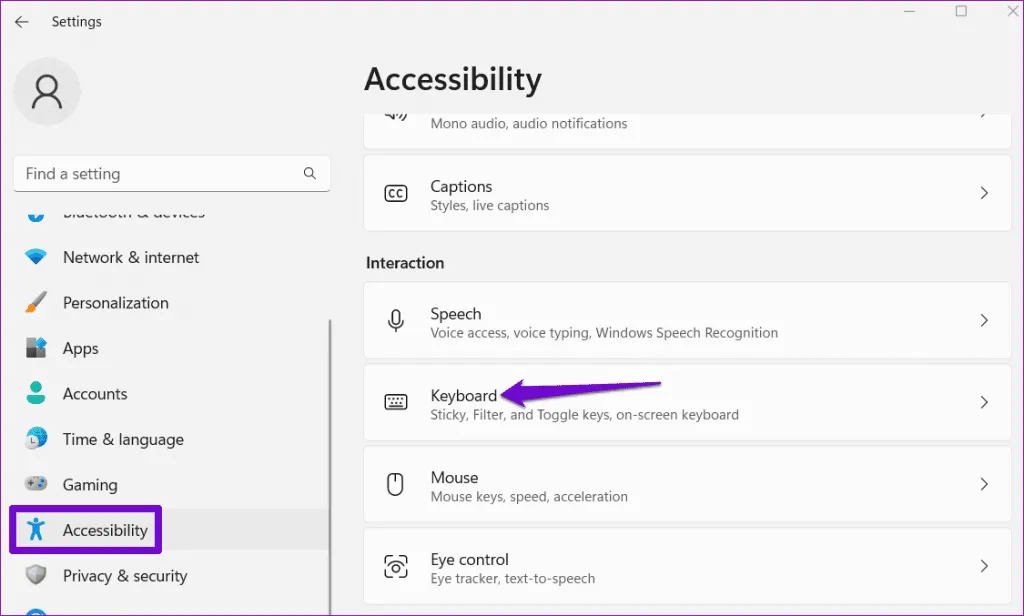The image size is (1024, 616).
Task: Click the Personalization paintbrush icon
Action: (36, 303)
